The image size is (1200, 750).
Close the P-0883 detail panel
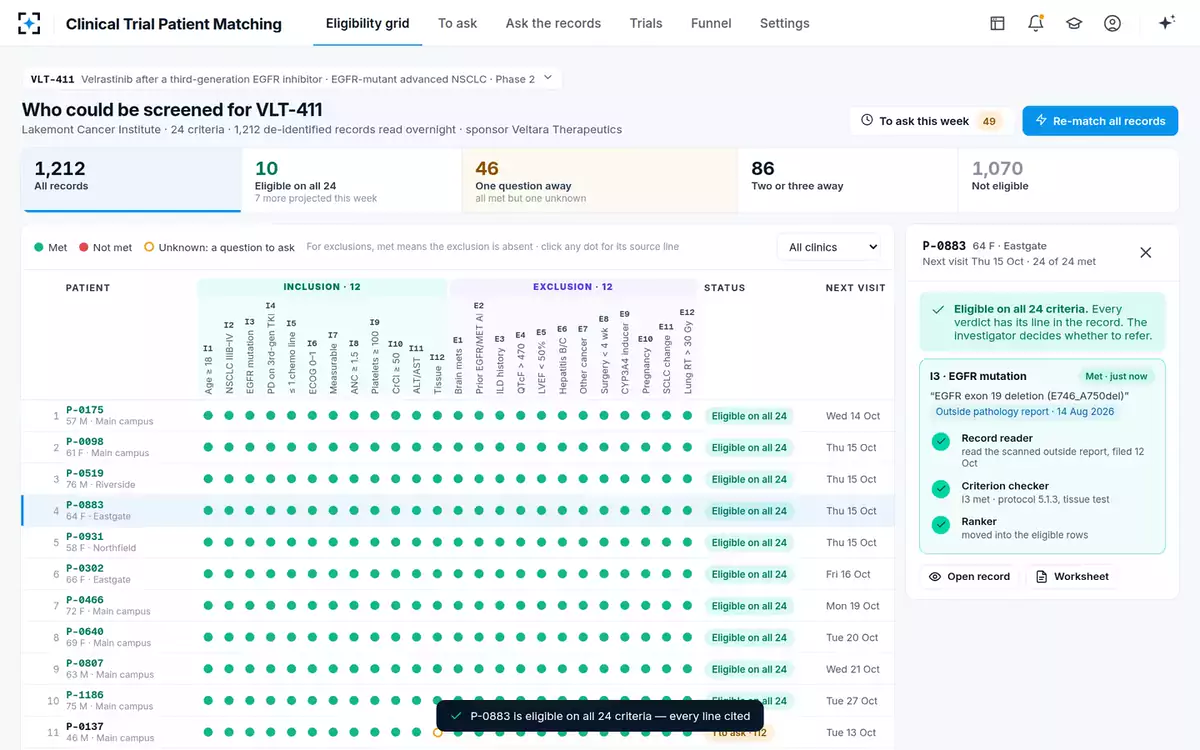(x=1146, y=252)
